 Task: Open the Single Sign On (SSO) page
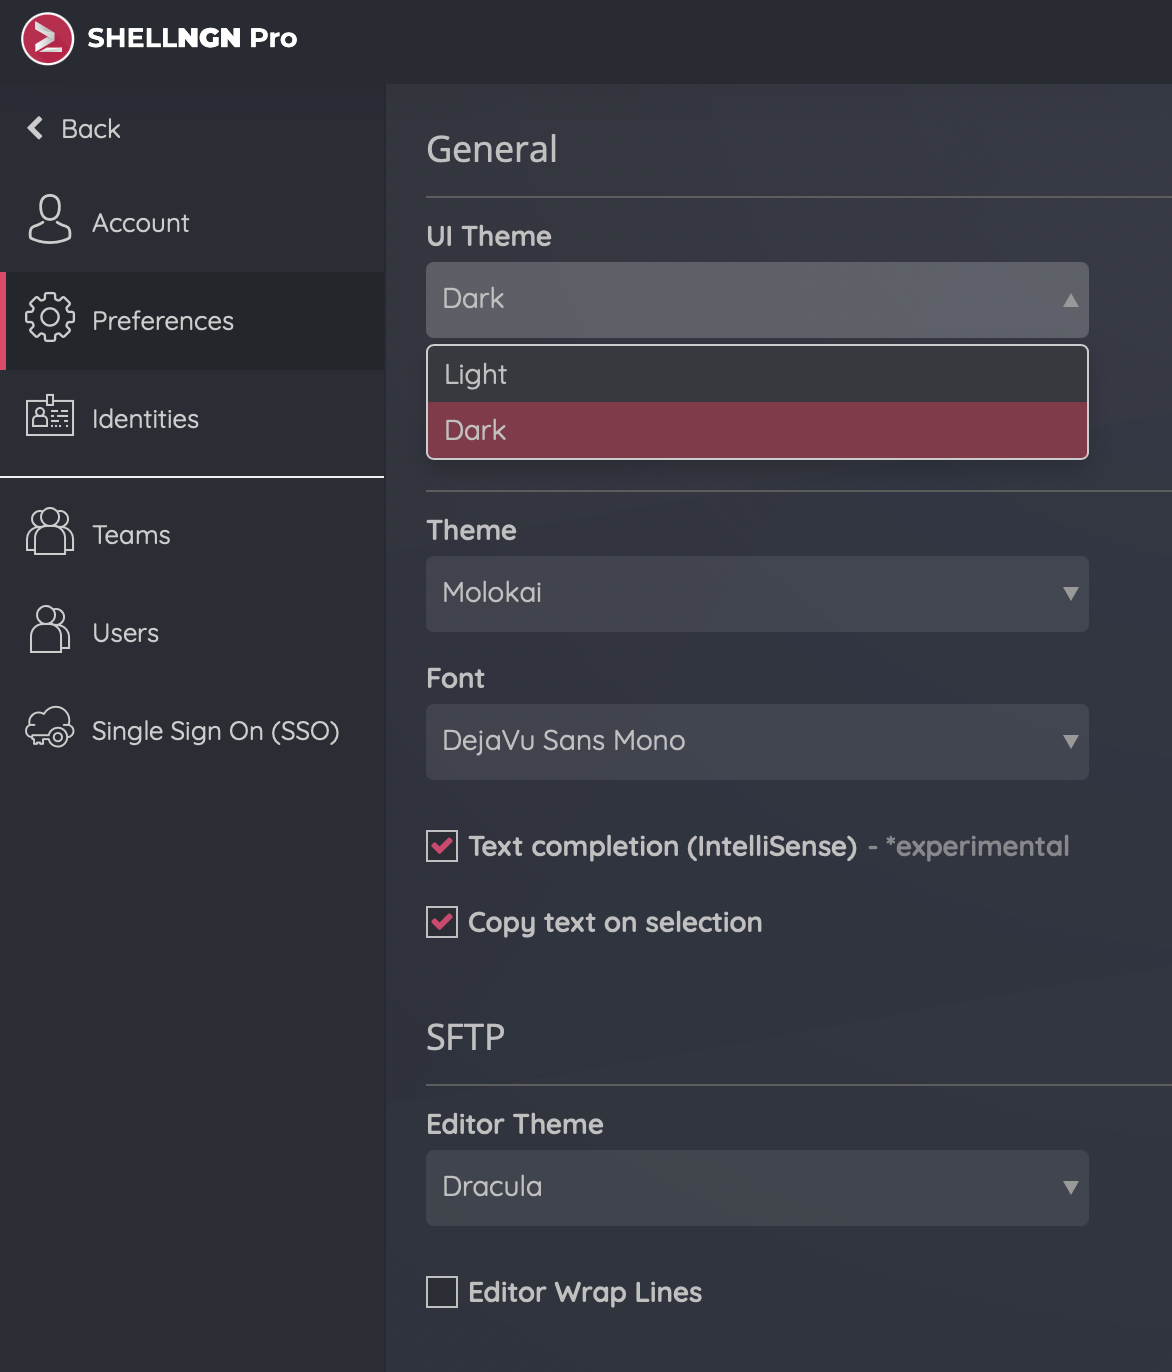click(x=215, y=731)
